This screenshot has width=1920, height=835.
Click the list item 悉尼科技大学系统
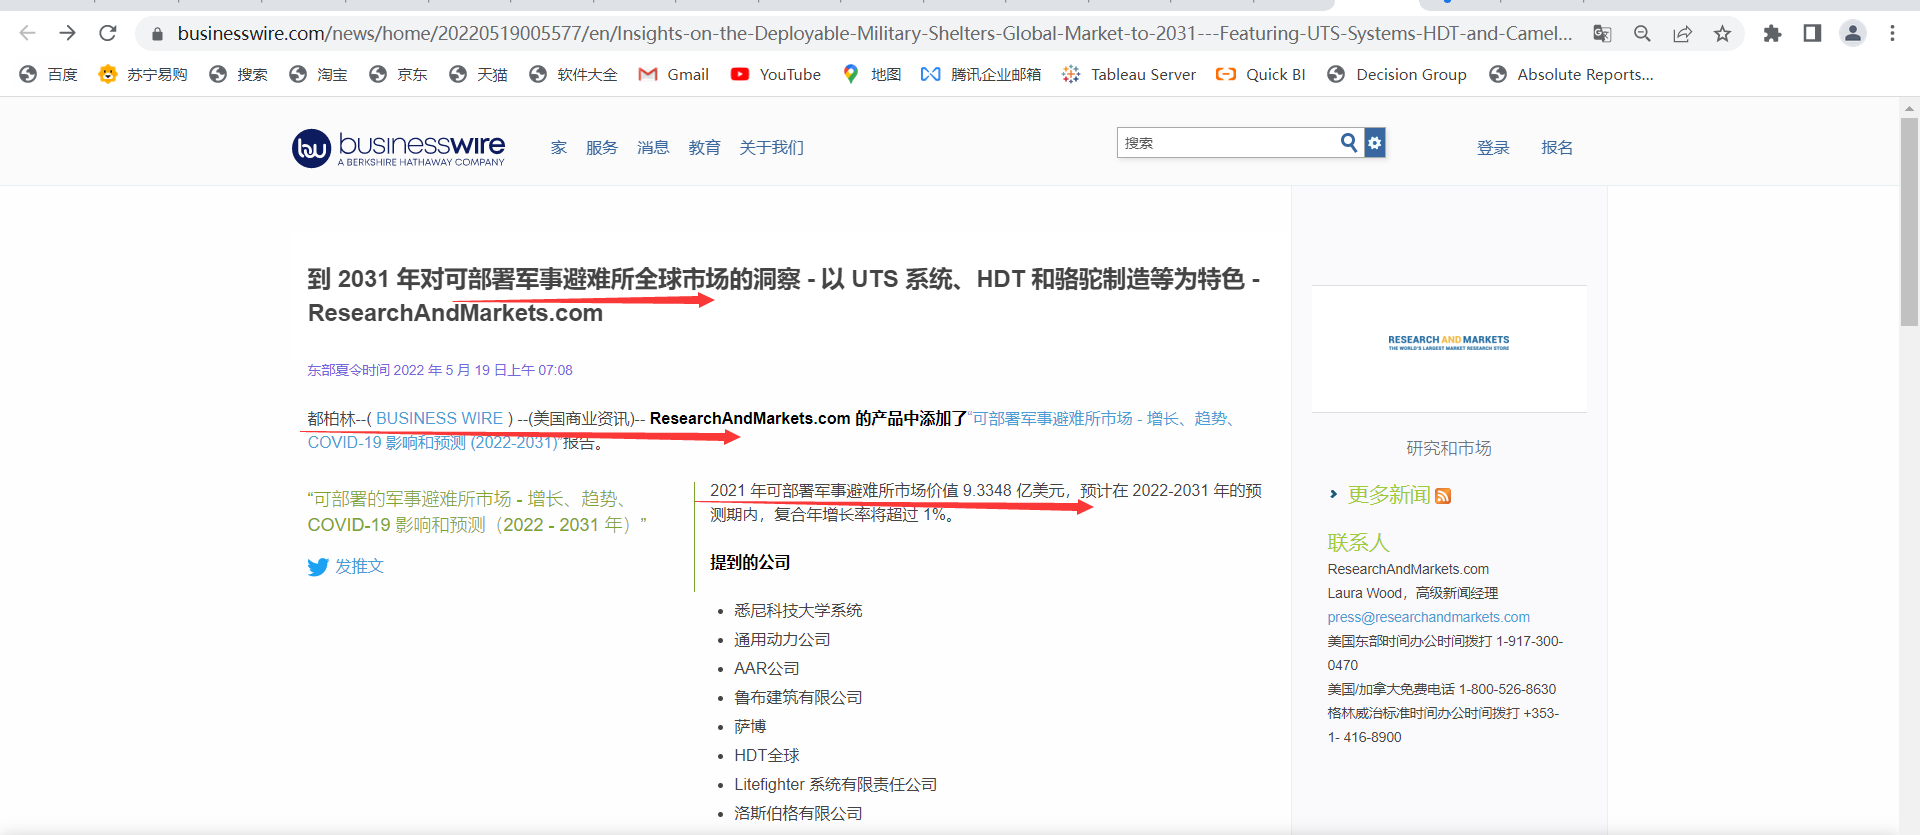click(798, 610)
